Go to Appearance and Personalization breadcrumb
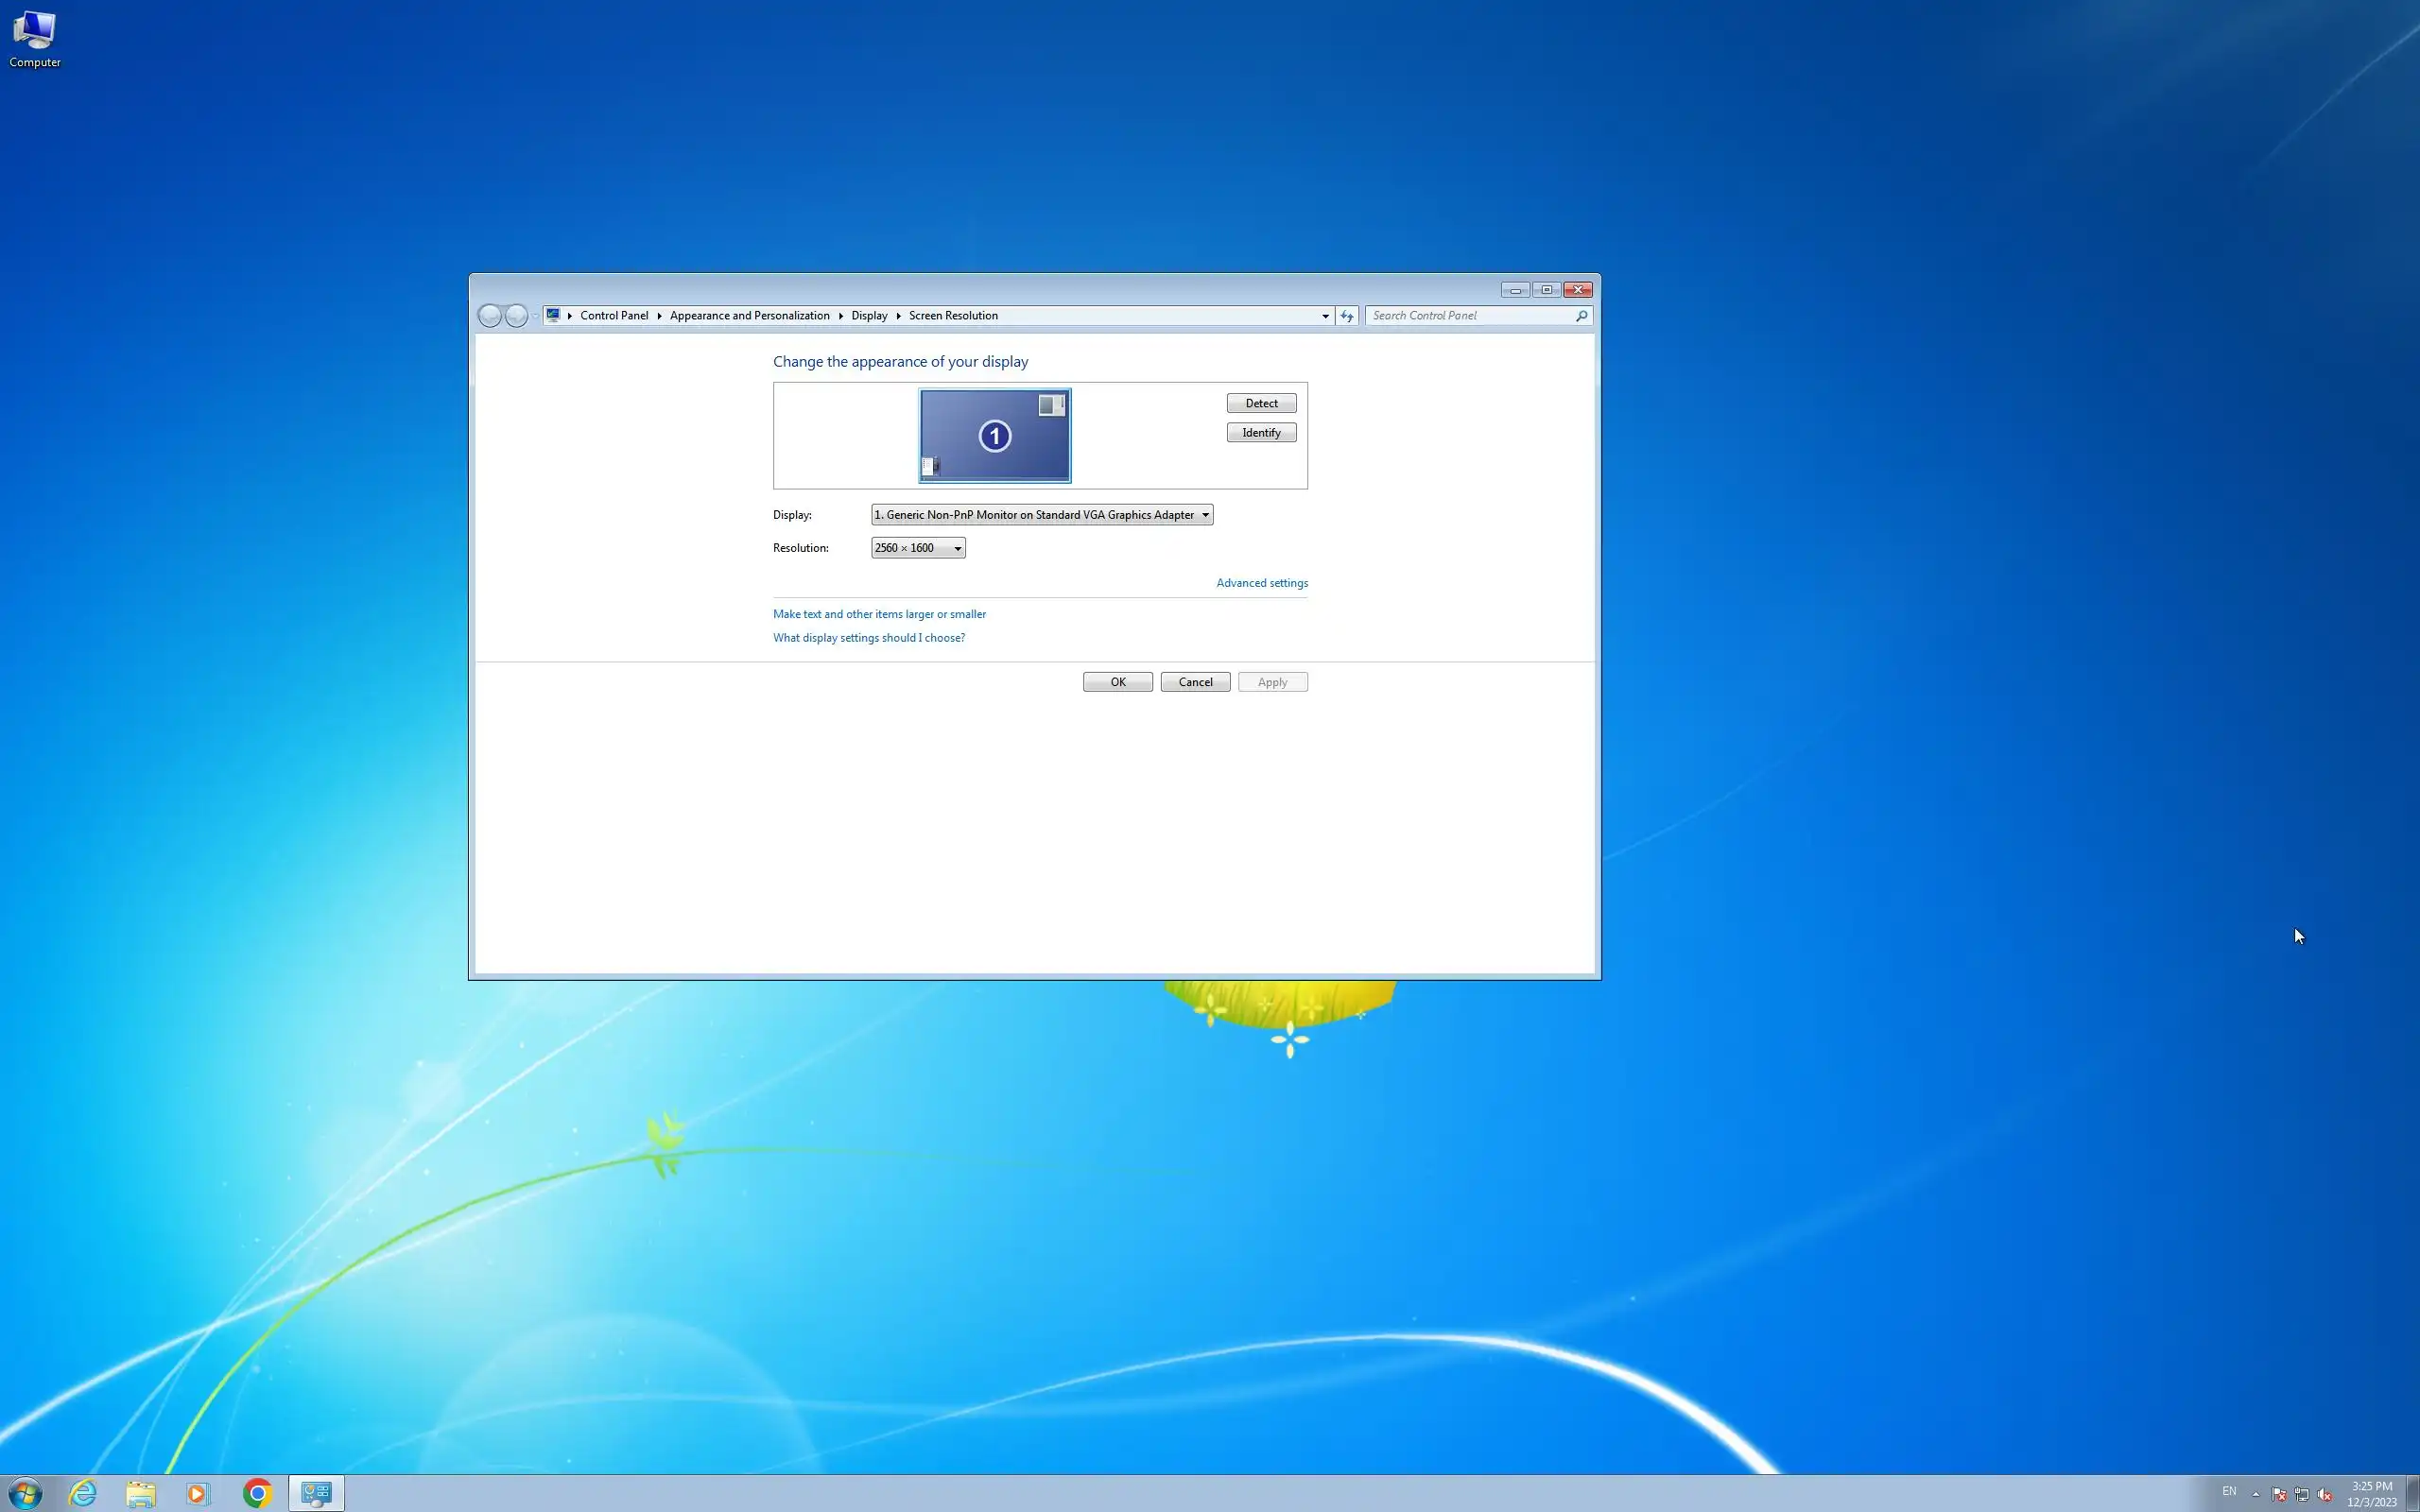The height and width of the screenshot is (1512, 2420). [749, 316]
